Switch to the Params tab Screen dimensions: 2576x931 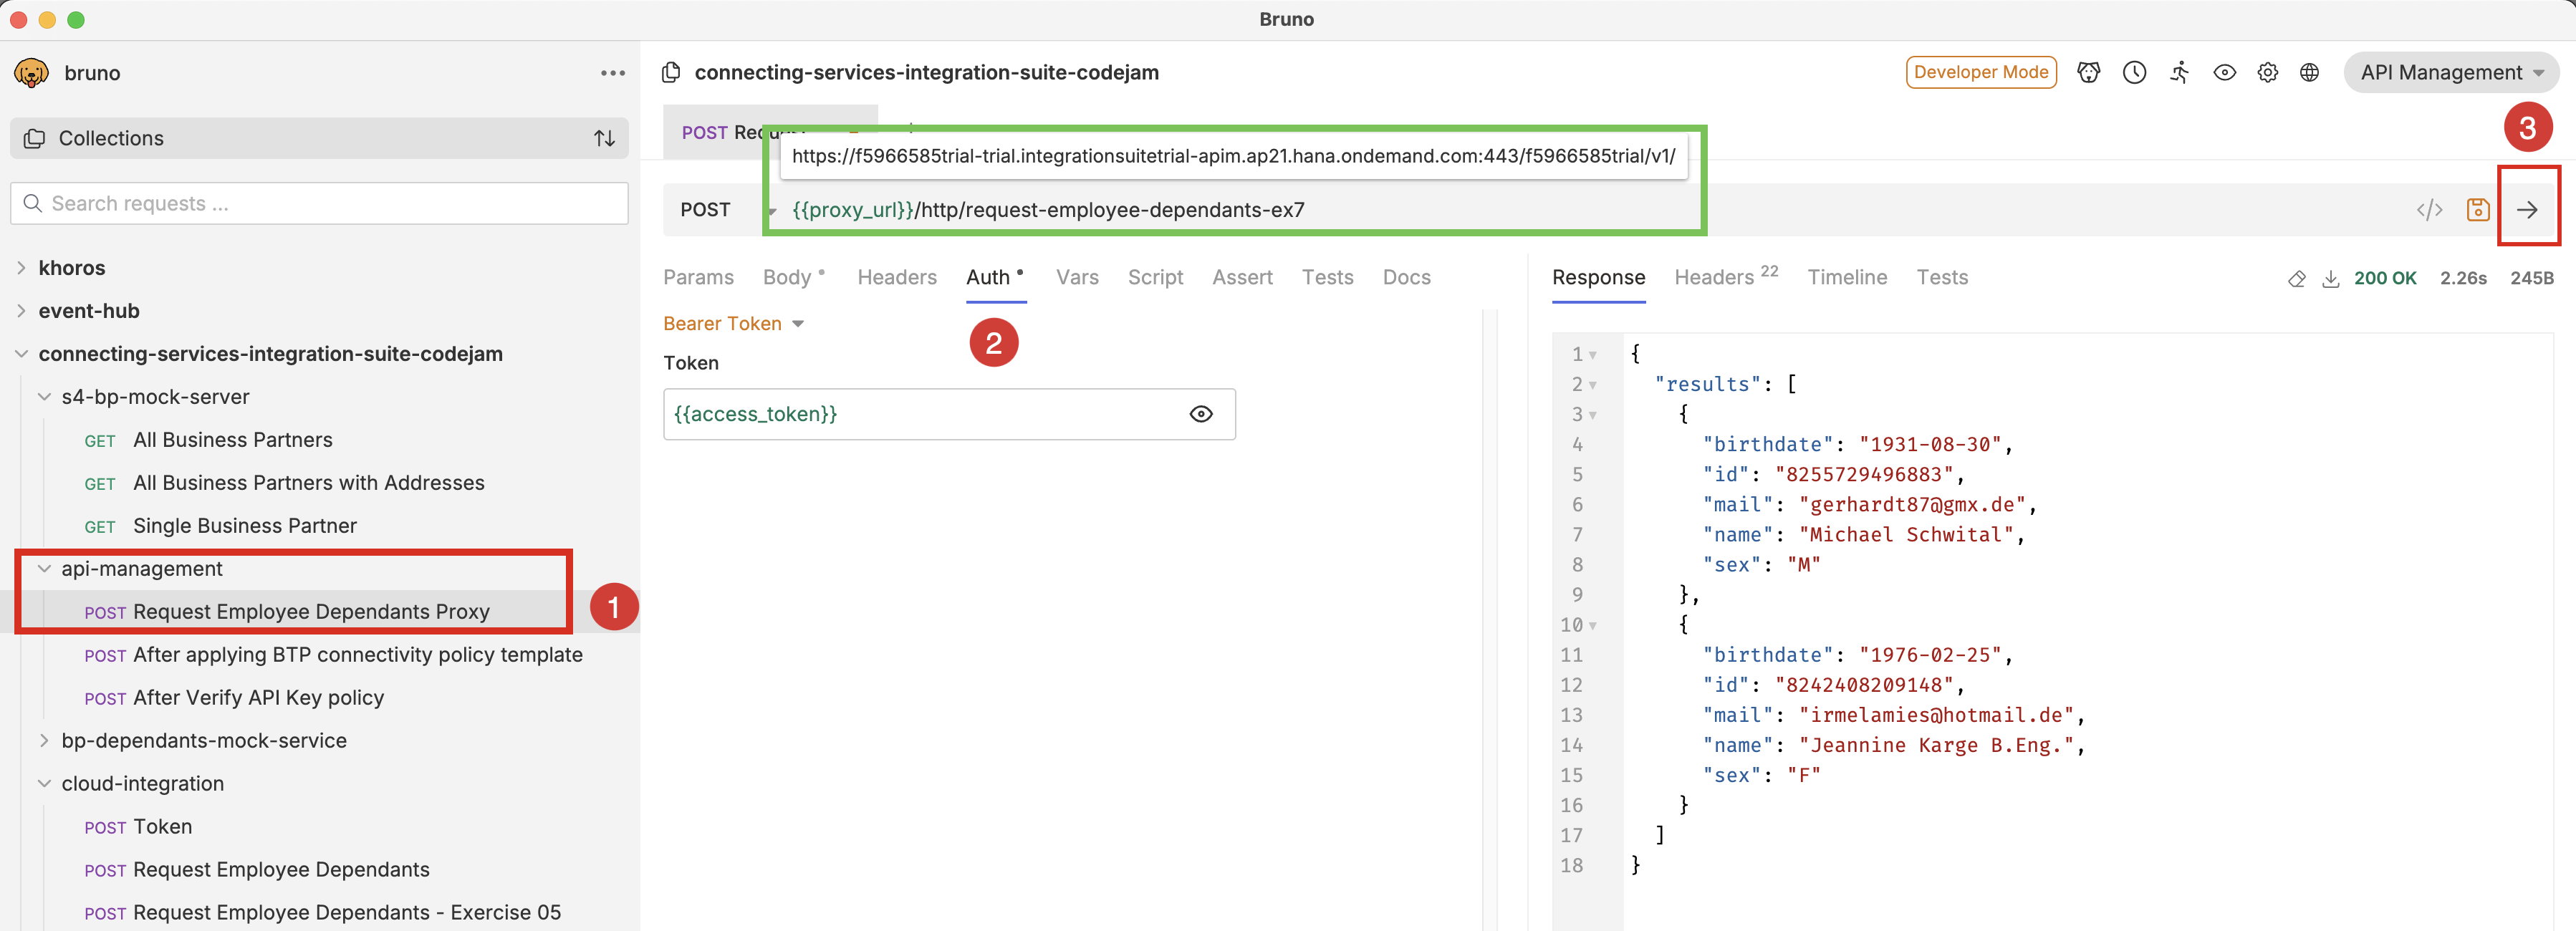click(698, 277)
